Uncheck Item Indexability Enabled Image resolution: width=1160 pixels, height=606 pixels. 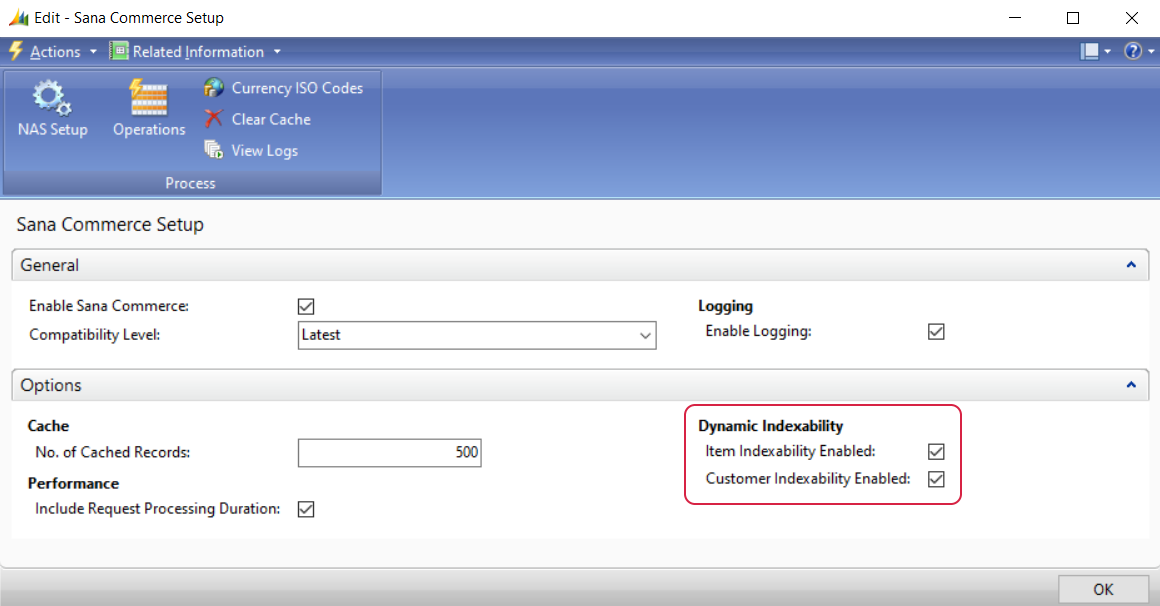[937, 451]
